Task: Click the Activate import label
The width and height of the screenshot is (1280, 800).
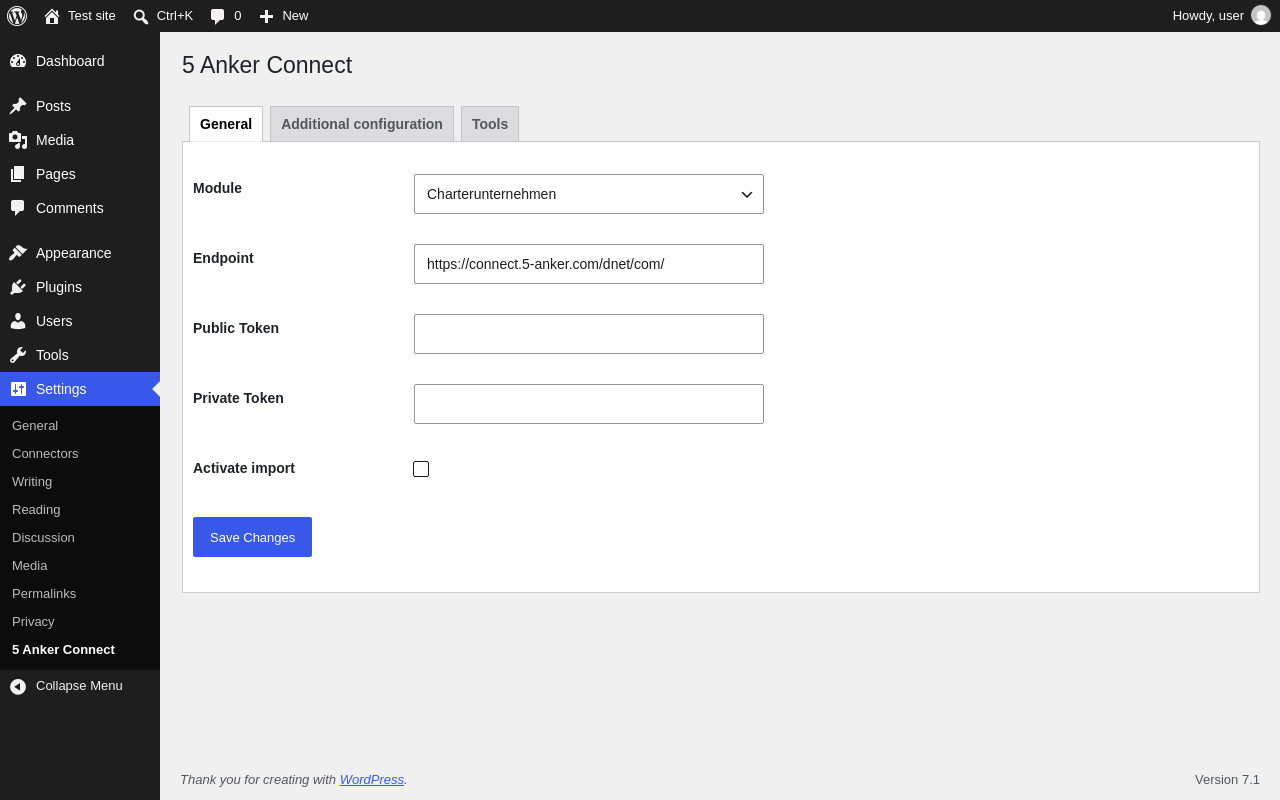Action: [x=244, y=468]
